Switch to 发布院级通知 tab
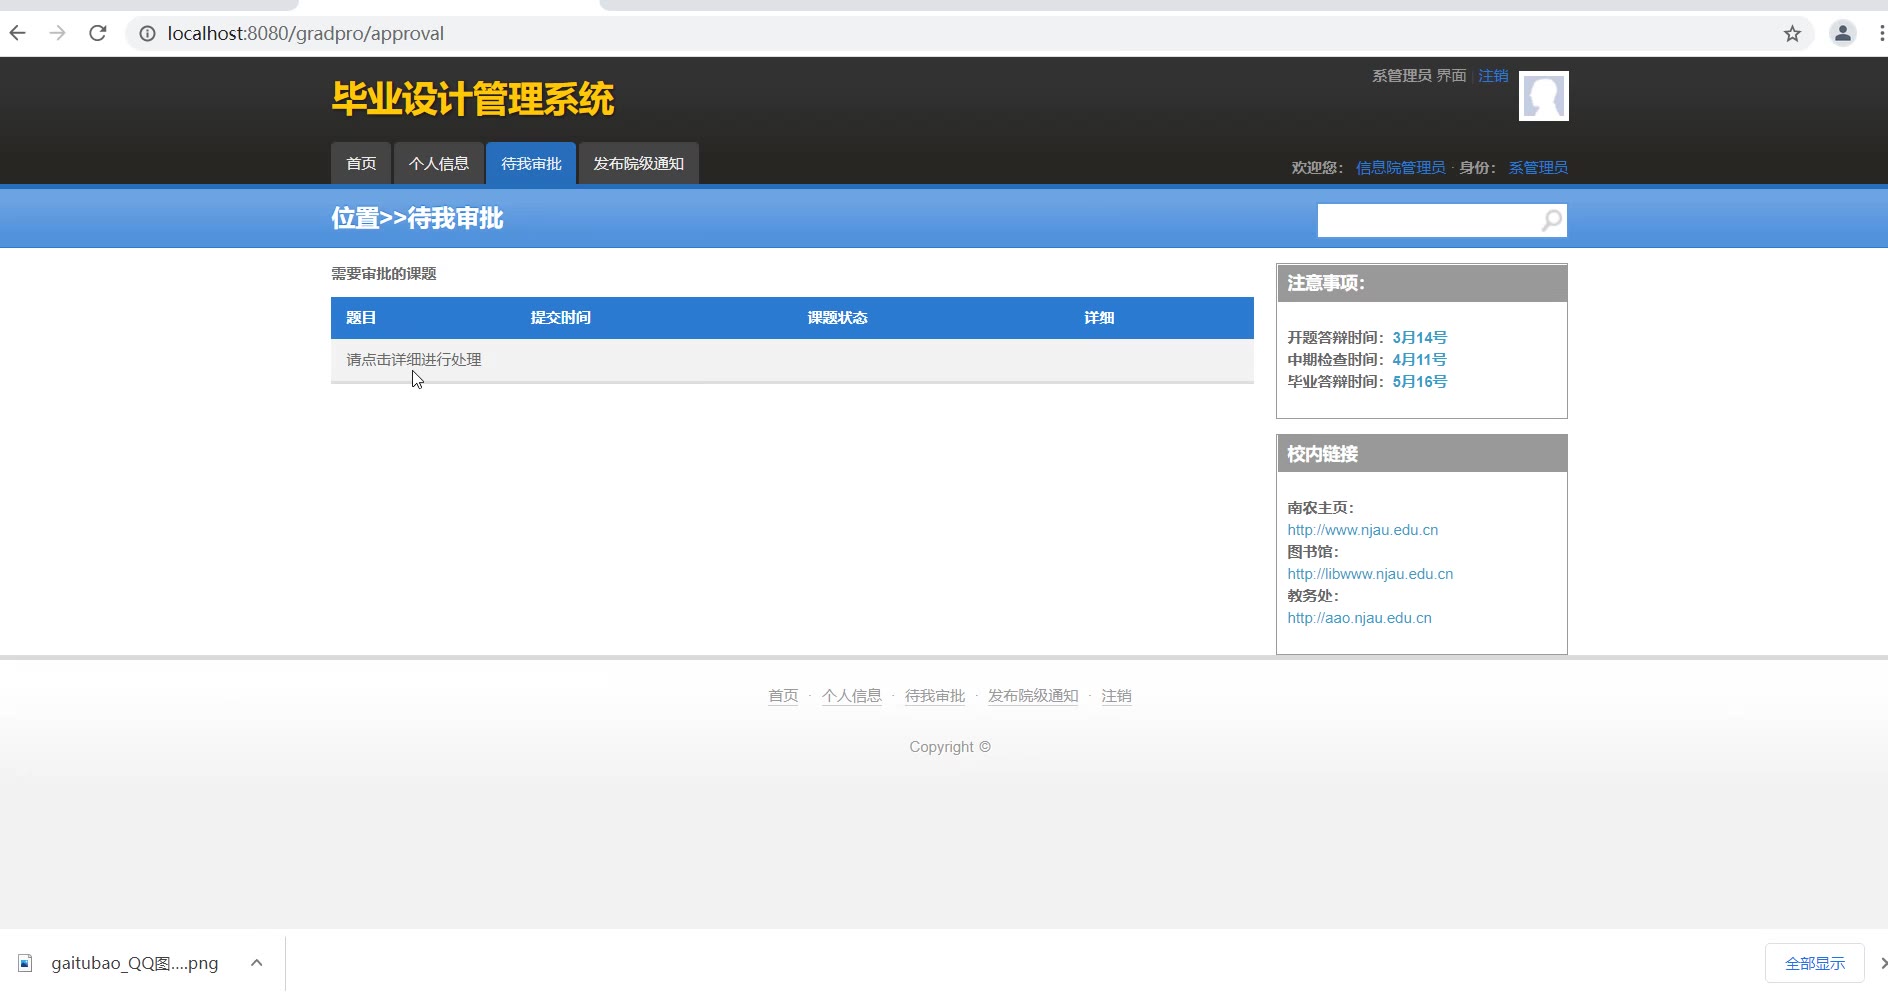This screenshot has height=996, width=1888. pos(638,164)
